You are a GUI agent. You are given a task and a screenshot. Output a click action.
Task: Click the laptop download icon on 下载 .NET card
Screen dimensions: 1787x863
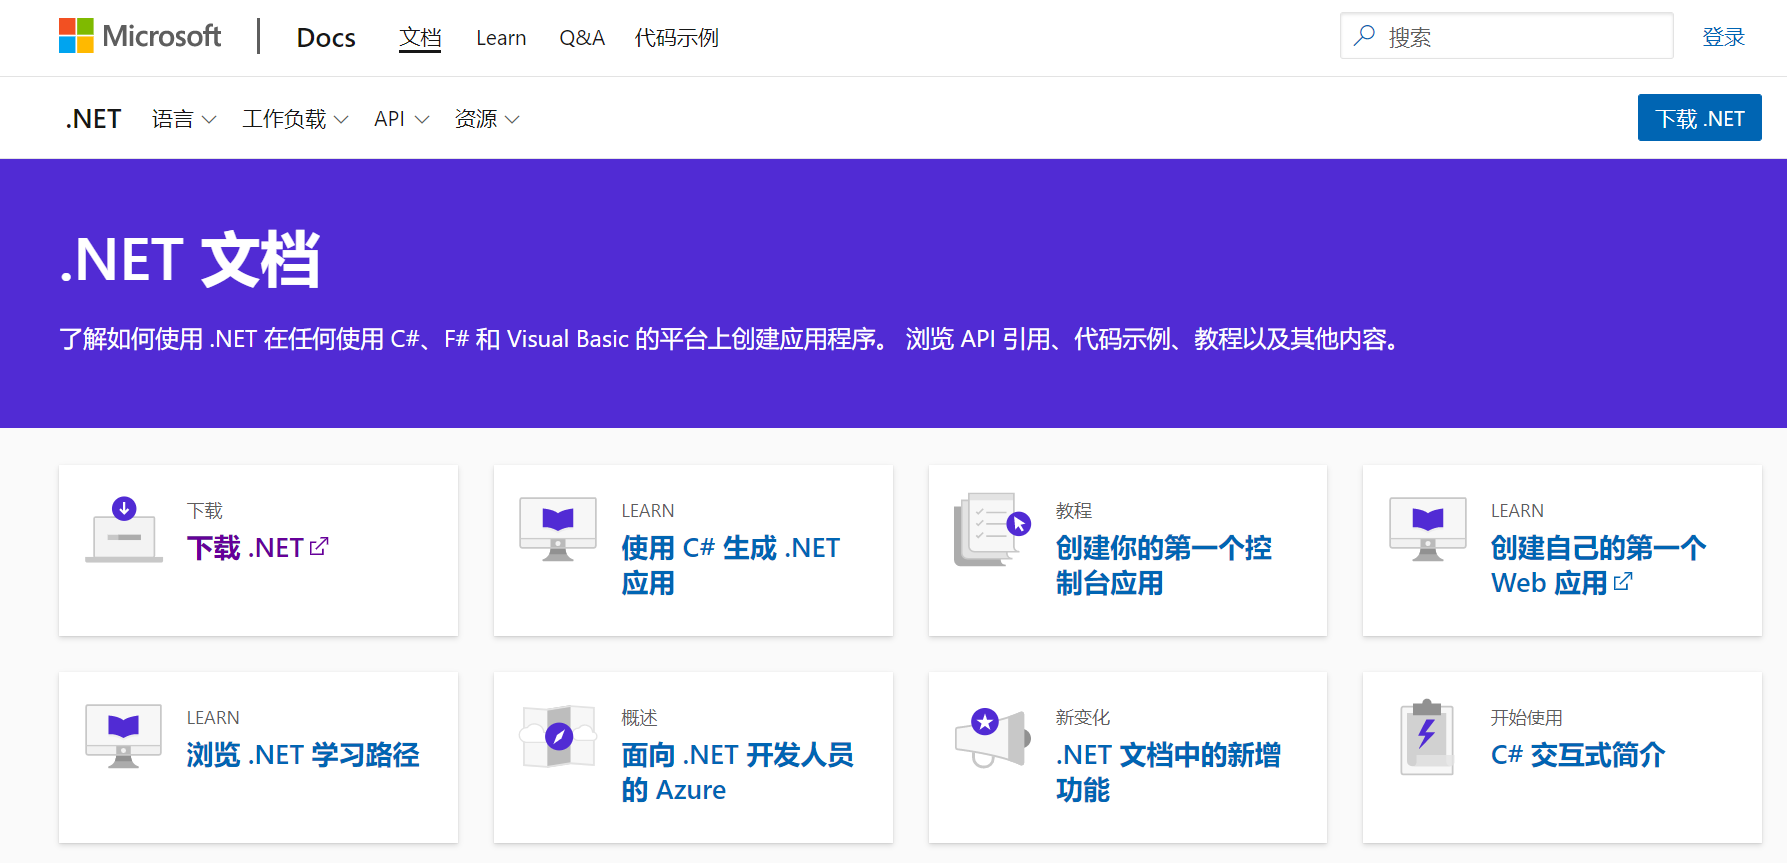(x=124, y=530)
